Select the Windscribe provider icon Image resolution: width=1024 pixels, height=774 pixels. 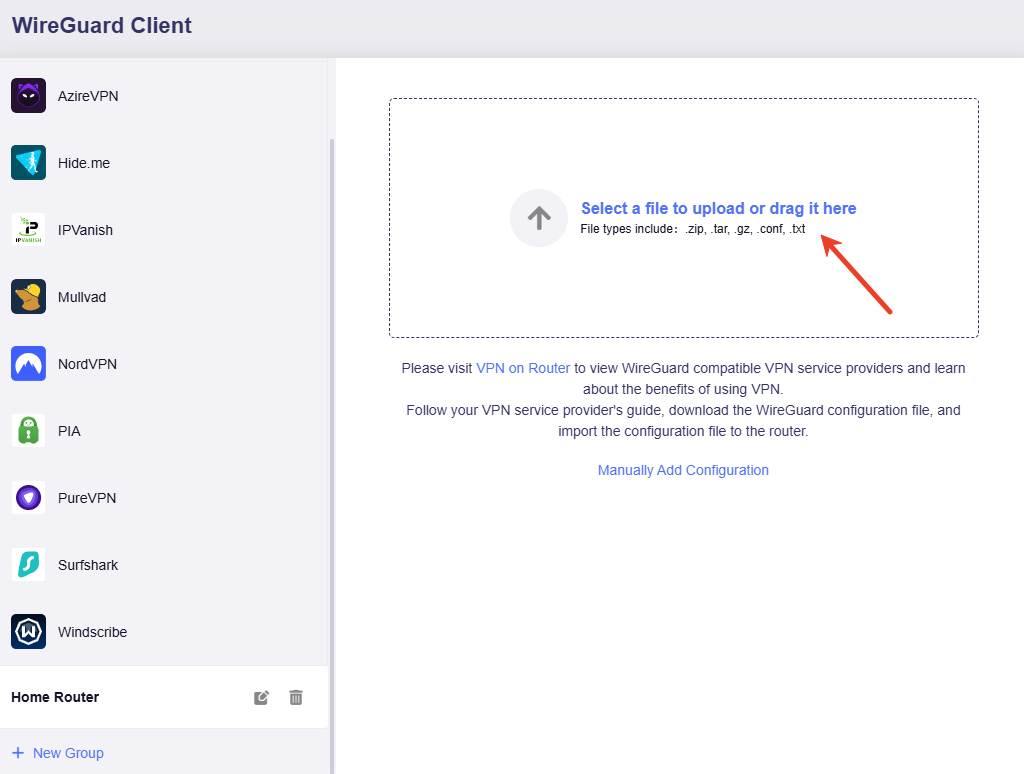click(28, 631)
